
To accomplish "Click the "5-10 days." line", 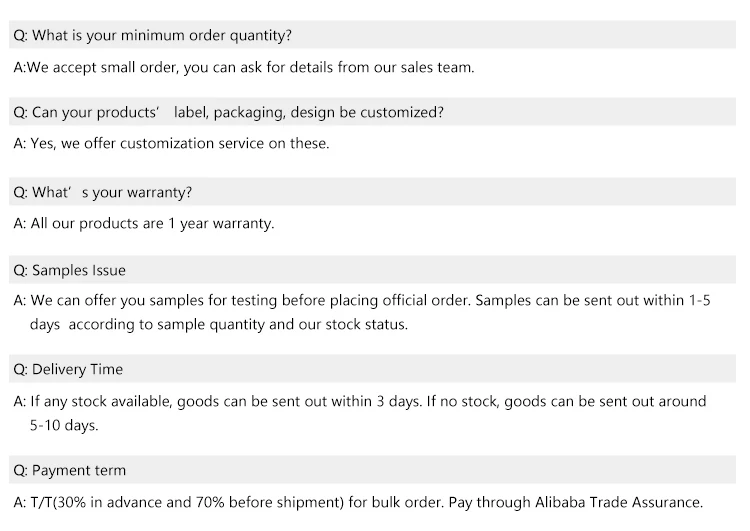I will (x=64, y=425).
